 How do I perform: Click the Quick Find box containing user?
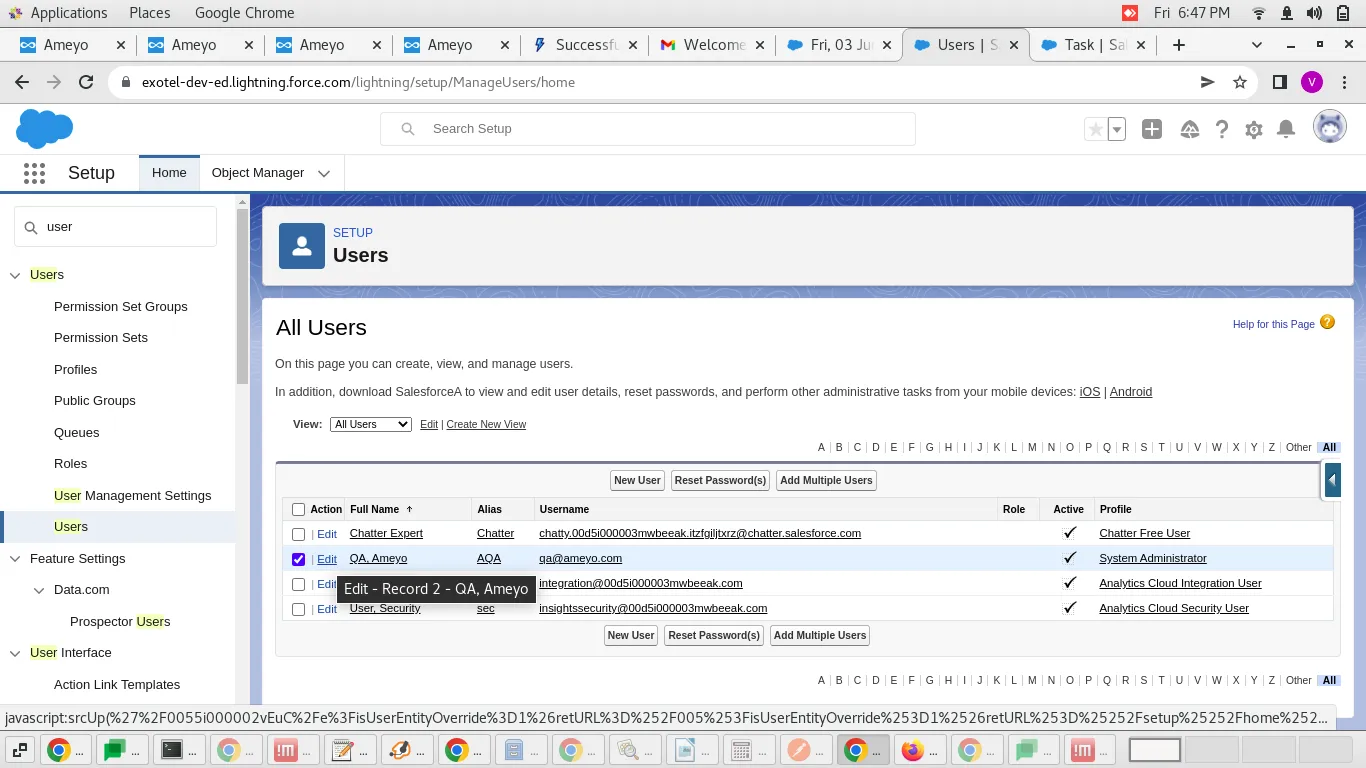[115, 227]
